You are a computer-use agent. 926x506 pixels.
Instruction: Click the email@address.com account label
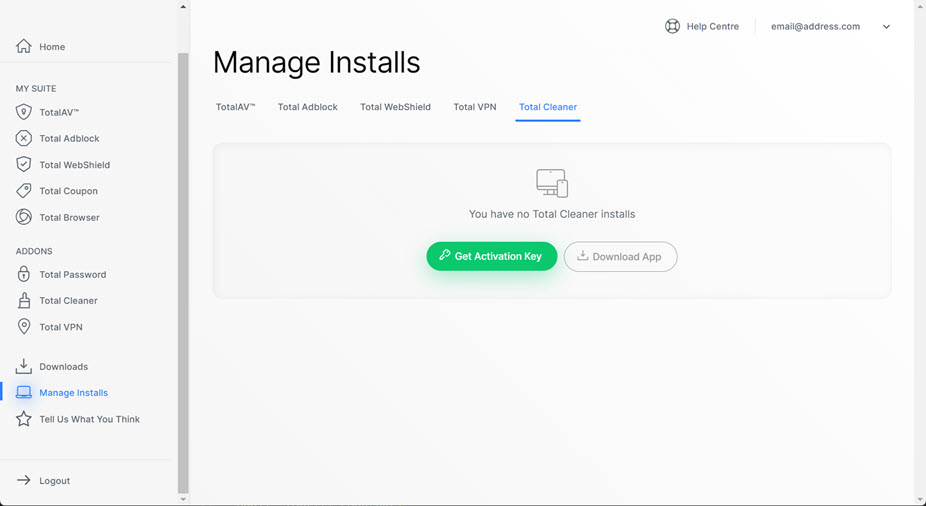coord(816,26)
